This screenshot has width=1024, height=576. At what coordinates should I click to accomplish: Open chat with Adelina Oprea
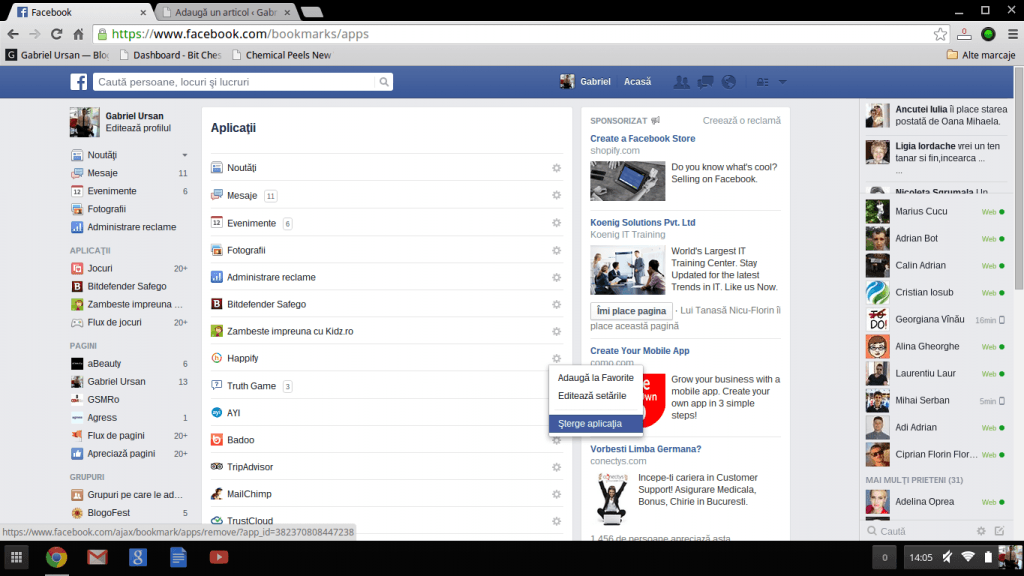tap(935, 502)
